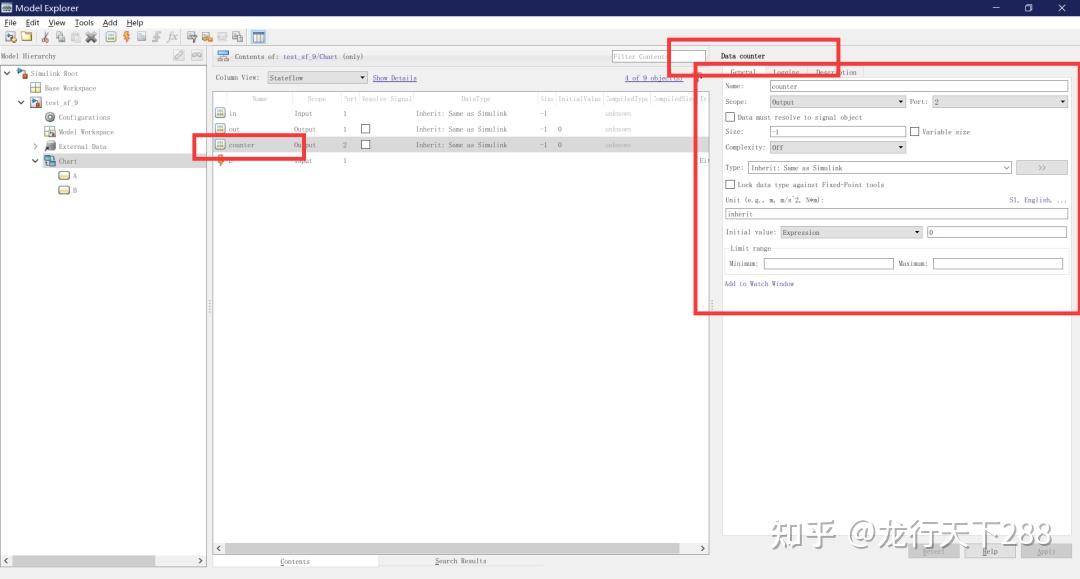Click the Add to Watch Window link
Image resolution: width=1080 pixels, height=579 pixels.
point(762,283)
